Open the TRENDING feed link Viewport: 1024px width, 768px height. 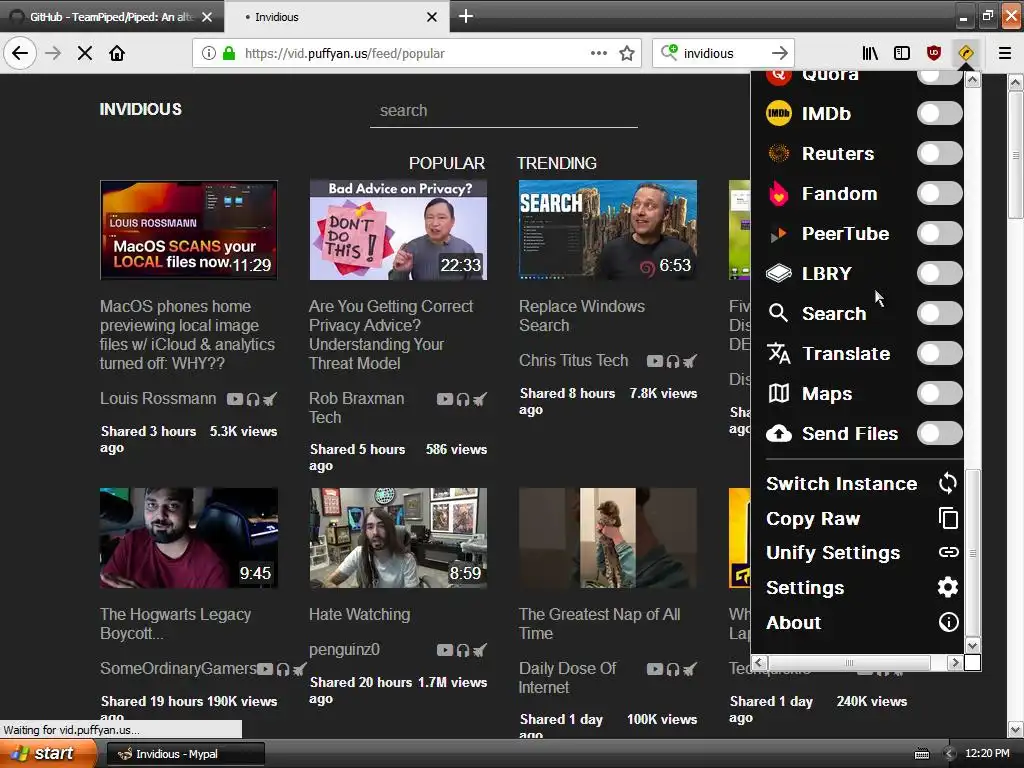pos(556,163)
